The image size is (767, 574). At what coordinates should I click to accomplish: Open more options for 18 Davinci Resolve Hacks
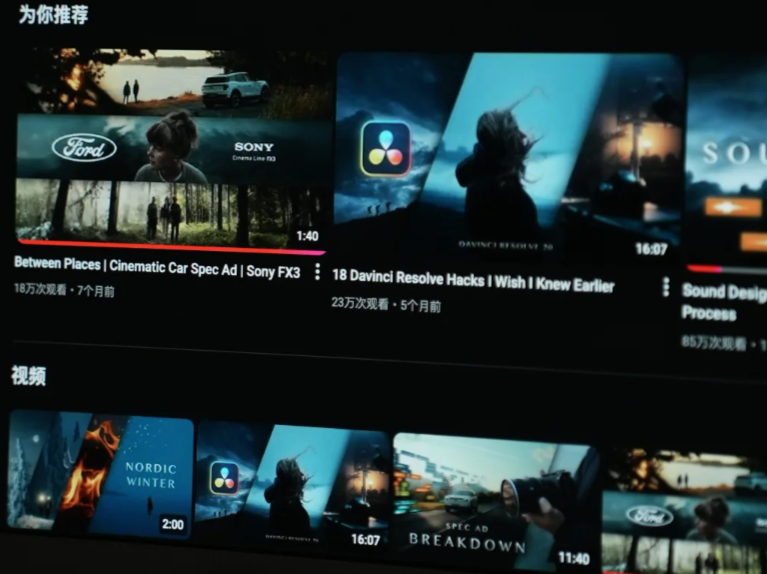666,287
